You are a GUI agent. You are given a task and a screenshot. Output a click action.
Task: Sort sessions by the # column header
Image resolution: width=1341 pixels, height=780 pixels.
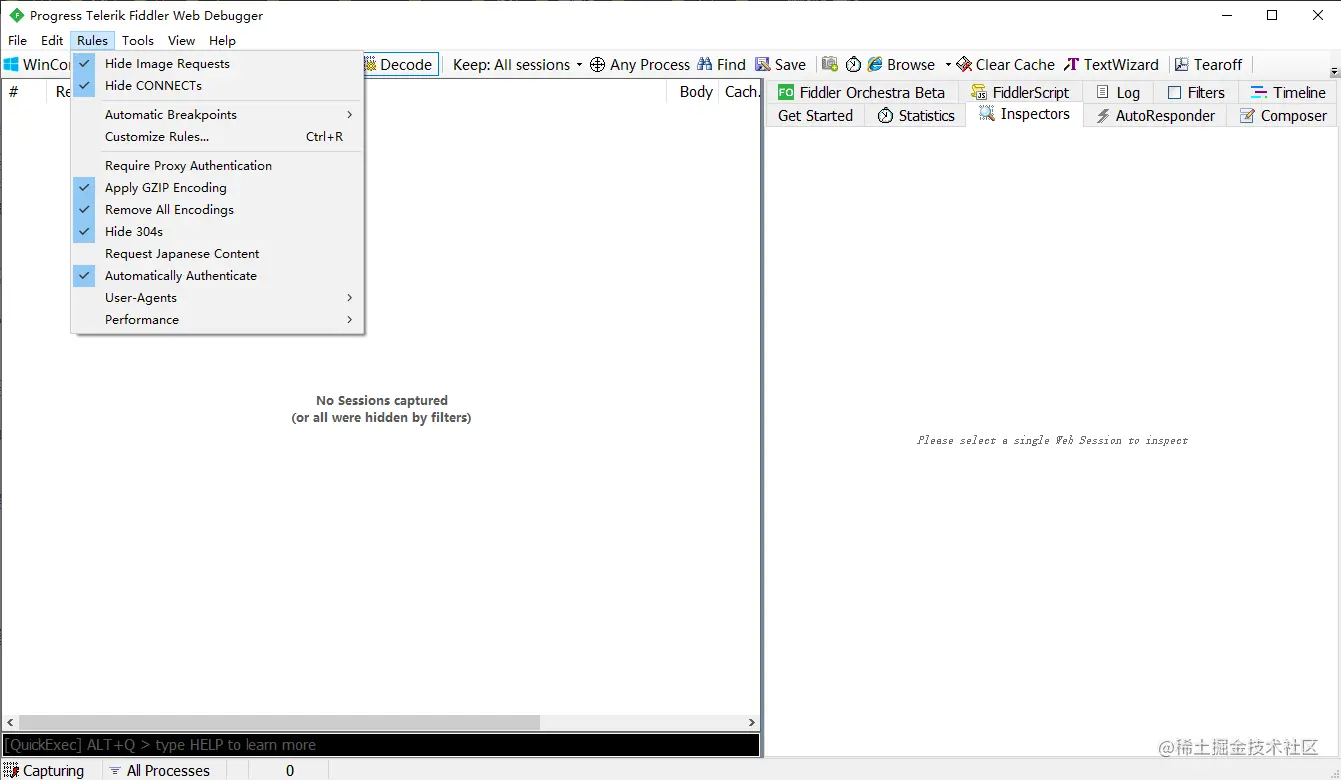(24, 92)
